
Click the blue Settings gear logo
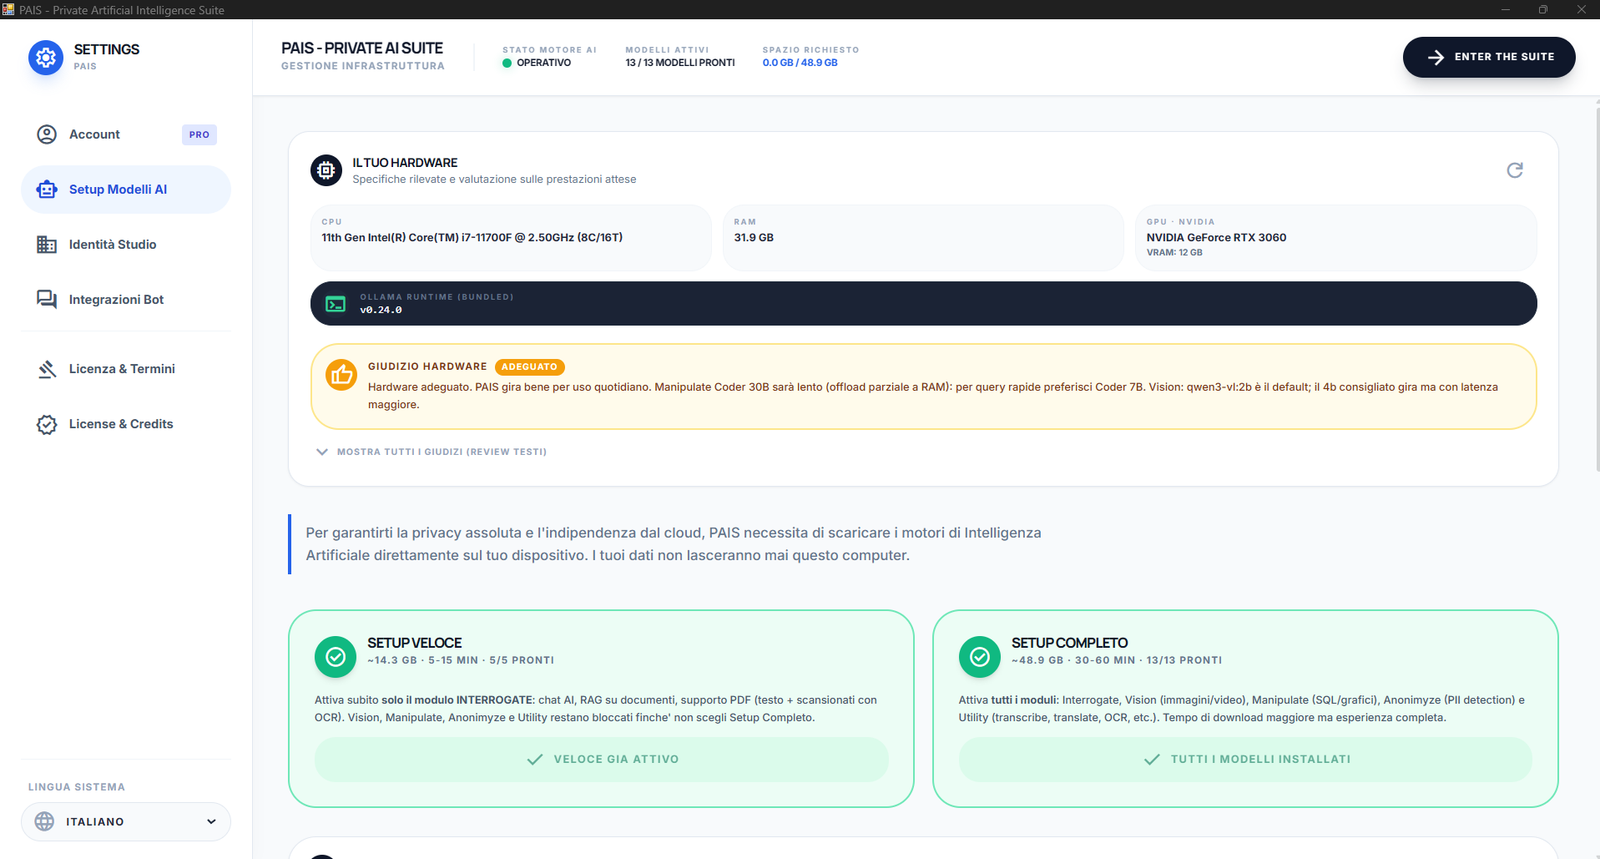click(x=46, y=58)
